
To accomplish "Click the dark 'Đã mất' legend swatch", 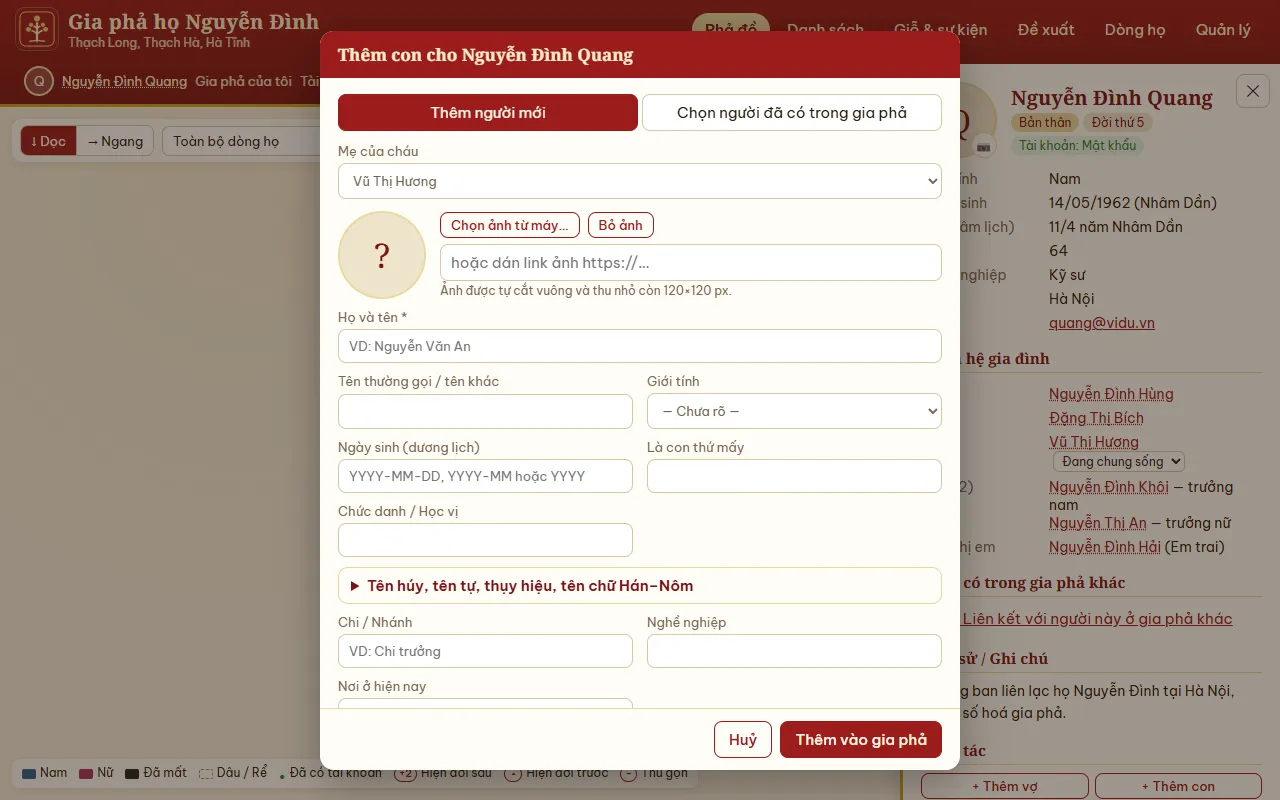I will coord(132,773).
